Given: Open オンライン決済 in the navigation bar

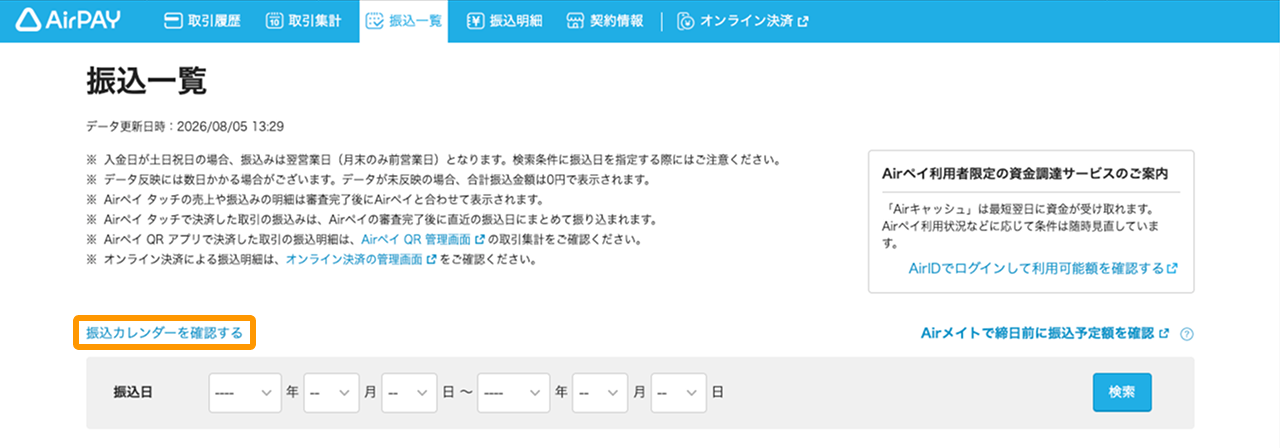Looking at the screenshot, I should click(x=742, y=21).
